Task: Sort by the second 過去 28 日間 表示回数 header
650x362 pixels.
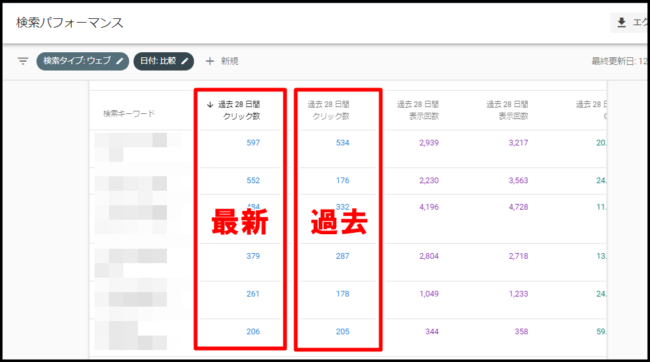Action: tap(507, 110)
